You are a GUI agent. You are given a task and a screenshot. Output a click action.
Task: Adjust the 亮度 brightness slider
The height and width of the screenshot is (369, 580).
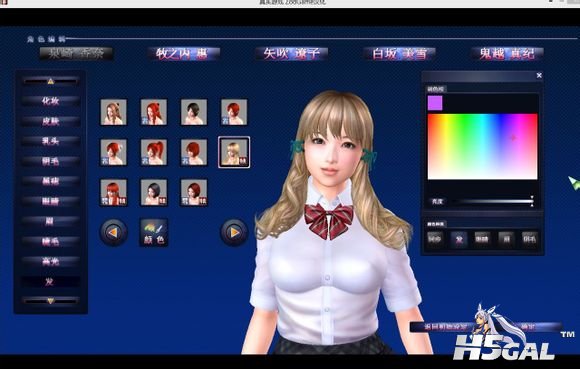(x=493, y=202)
